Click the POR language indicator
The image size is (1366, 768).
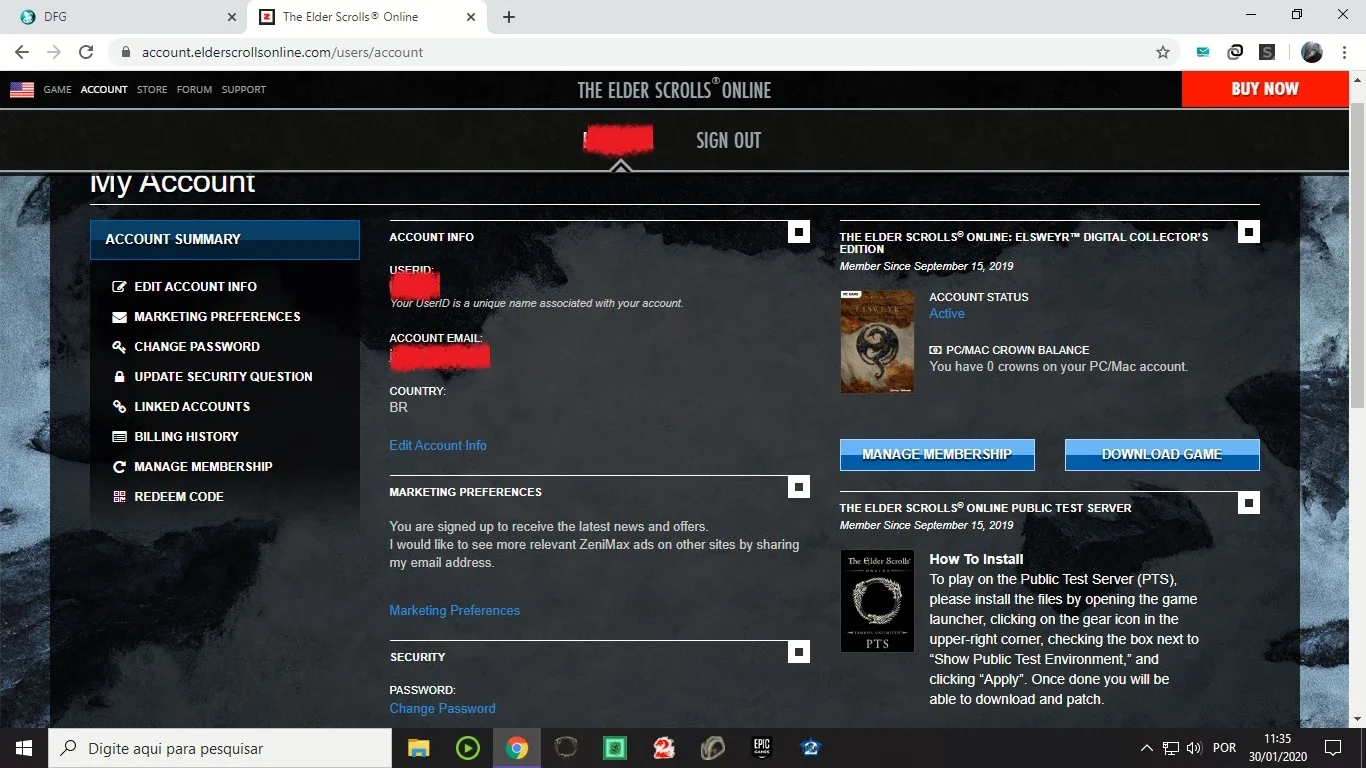pyautogui.click(x=1224, y=748)
